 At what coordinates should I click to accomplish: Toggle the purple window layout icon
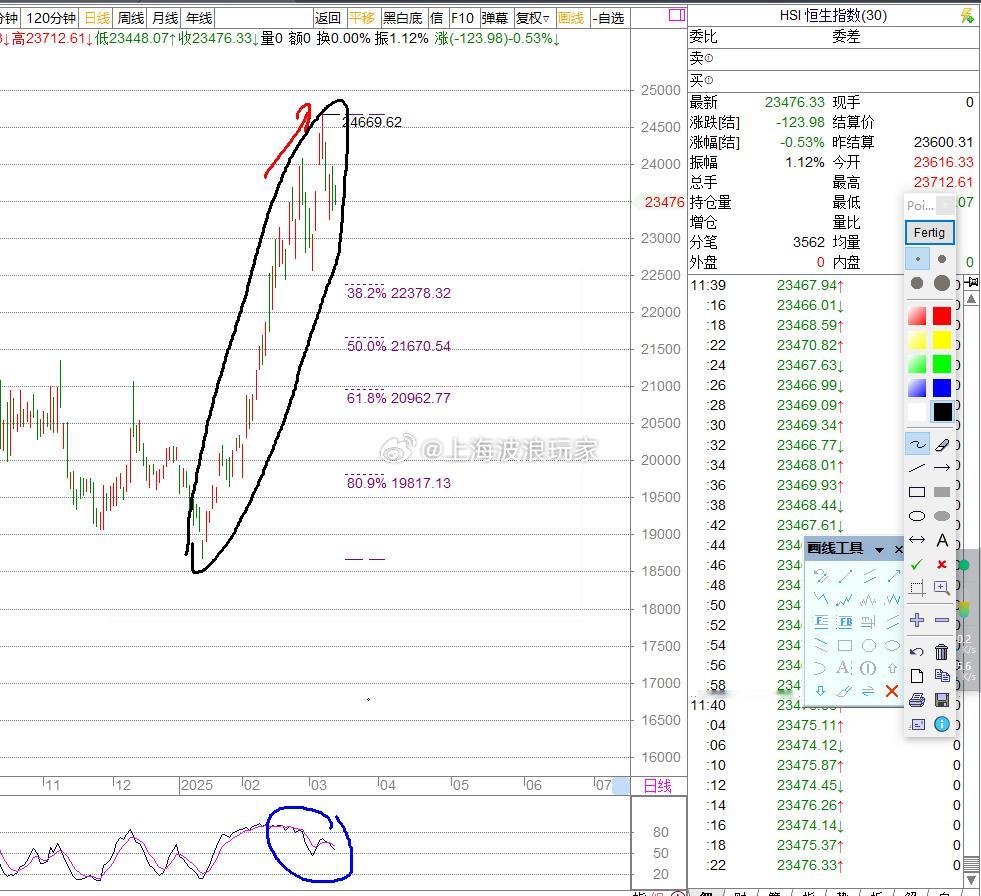pos(677,15)
